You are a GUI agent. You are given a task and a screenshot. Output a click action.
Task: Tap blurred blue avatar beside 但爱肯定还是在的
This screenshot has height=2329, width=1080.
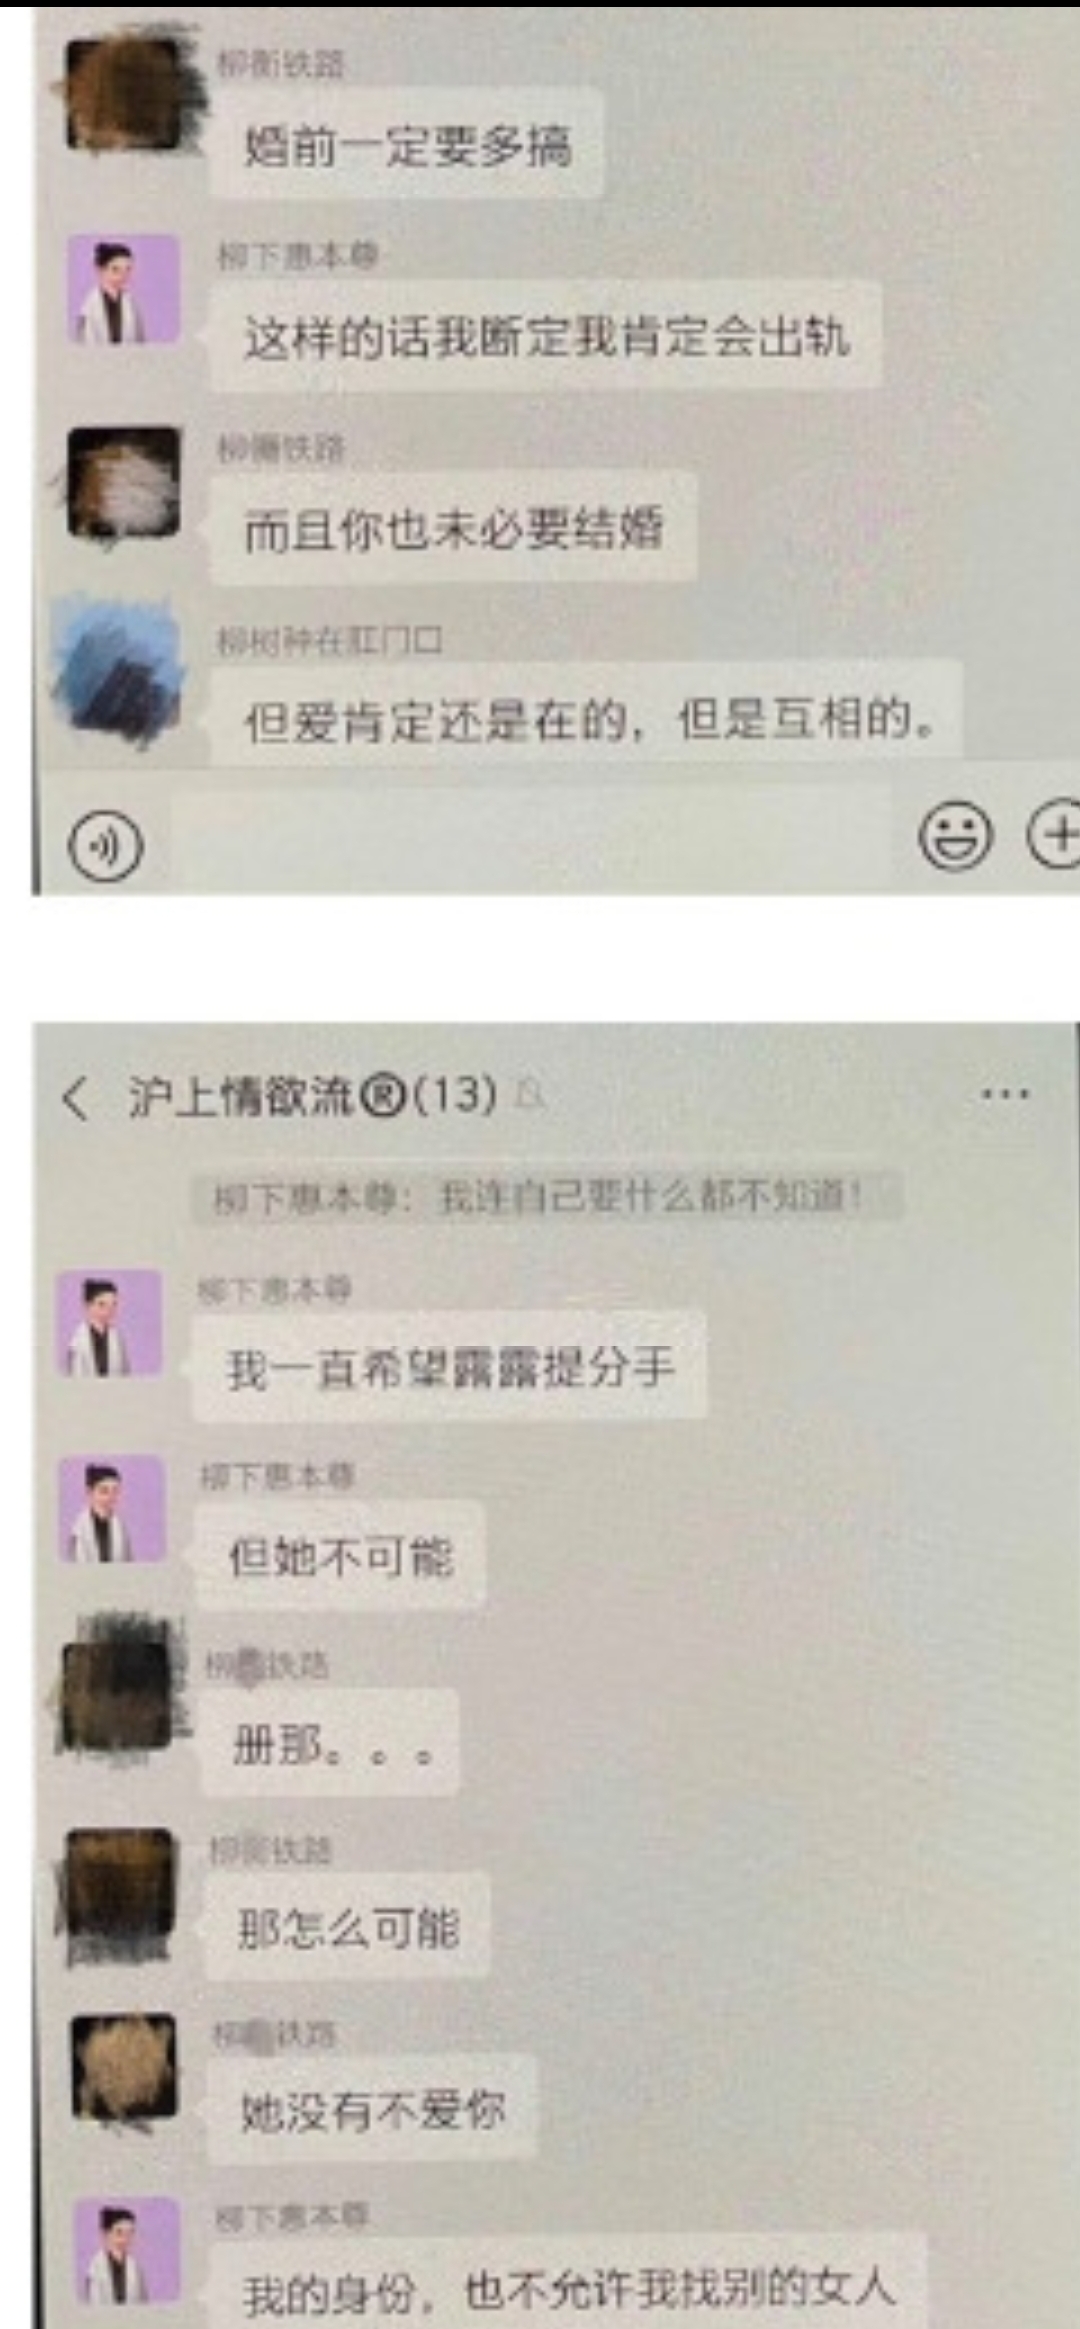click(x=122, y=670)
